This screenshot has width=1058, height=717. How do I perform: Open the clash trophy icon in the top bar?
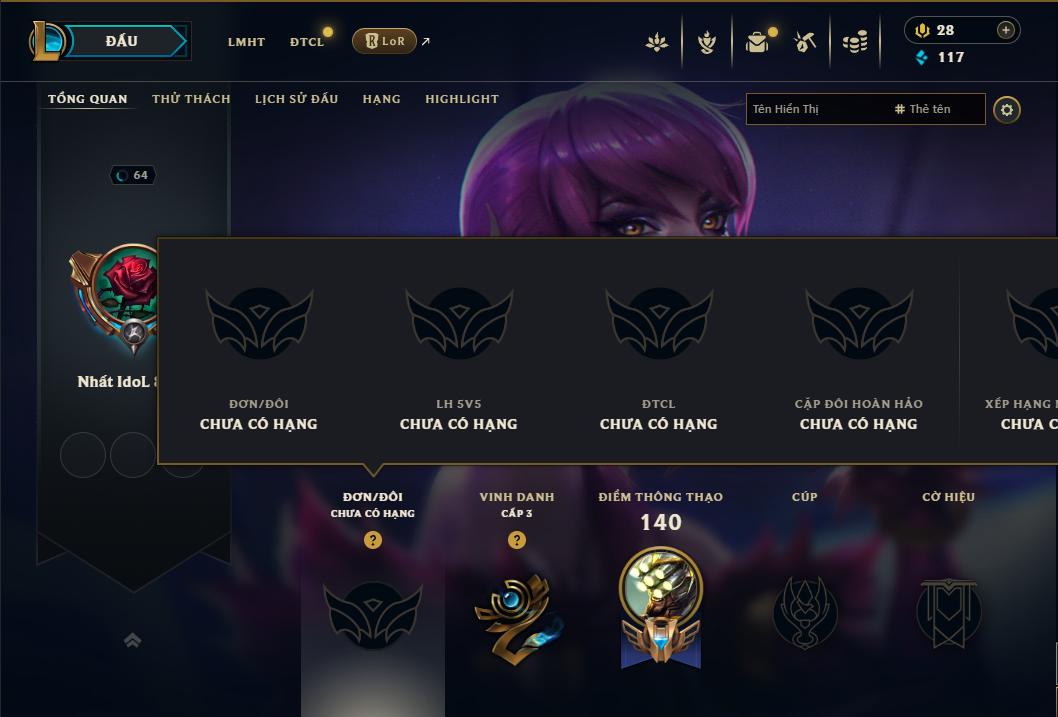(706, 42)
